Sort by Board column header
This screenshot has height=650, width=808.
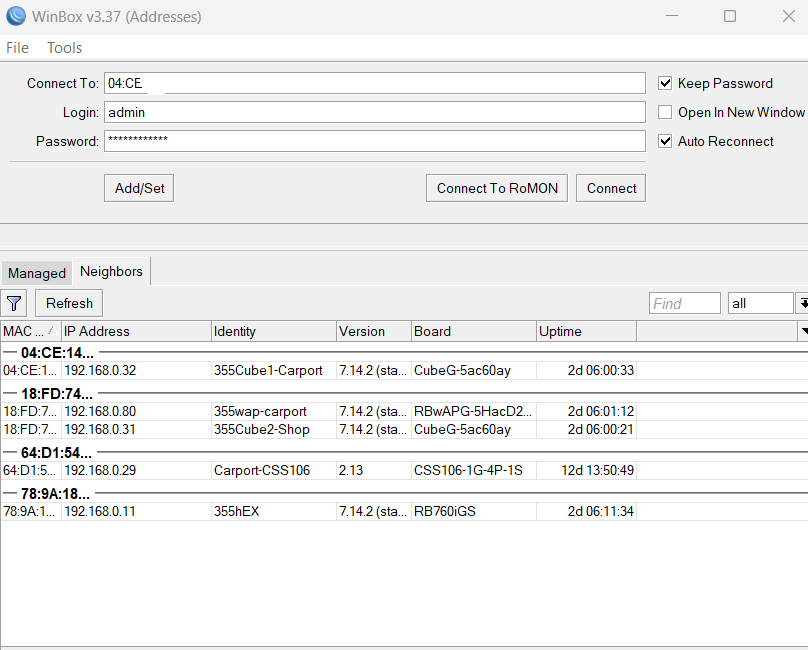point(474,331)
